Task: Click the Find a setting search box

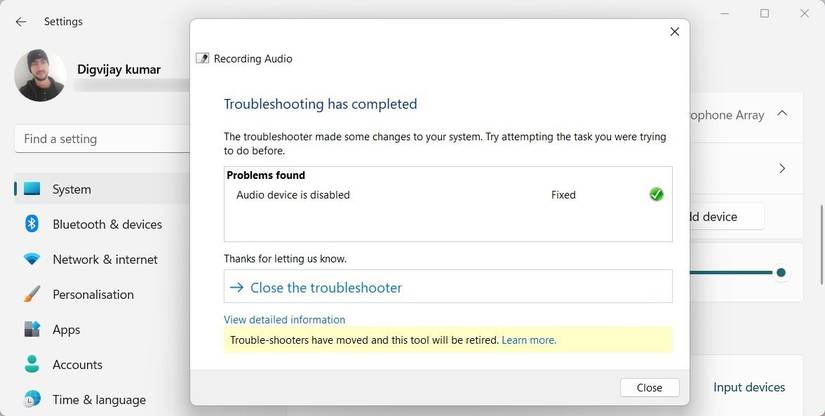Action: tap(100, 139)
